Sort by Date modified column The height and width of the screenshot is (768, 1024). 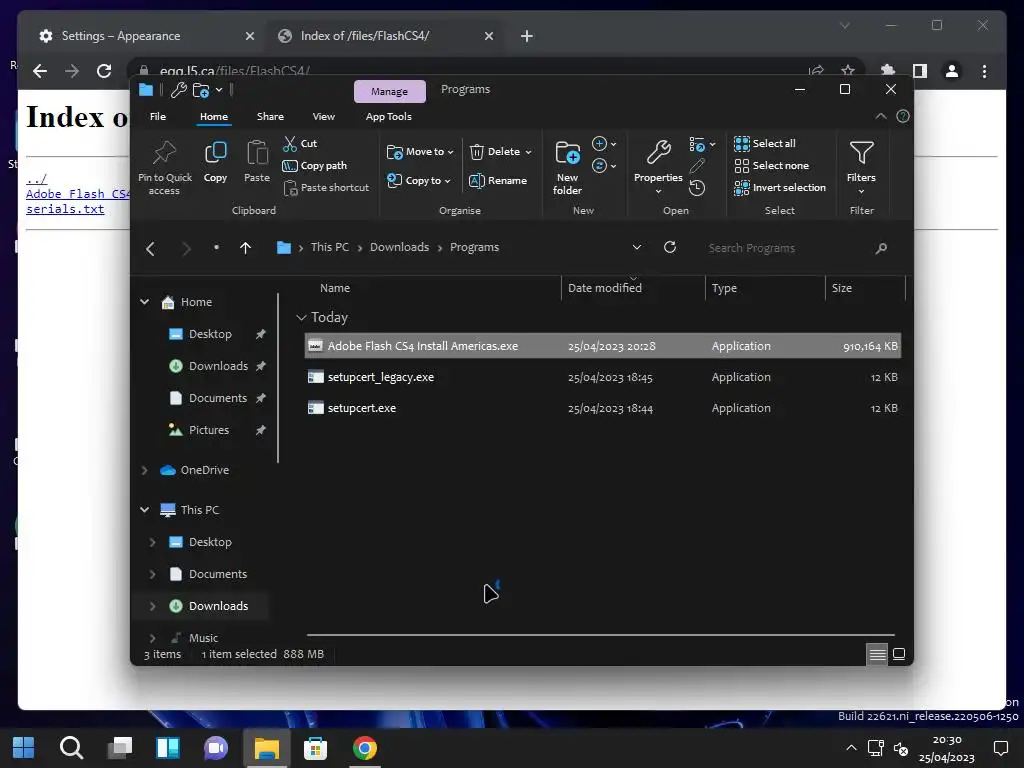pos(633,288)
